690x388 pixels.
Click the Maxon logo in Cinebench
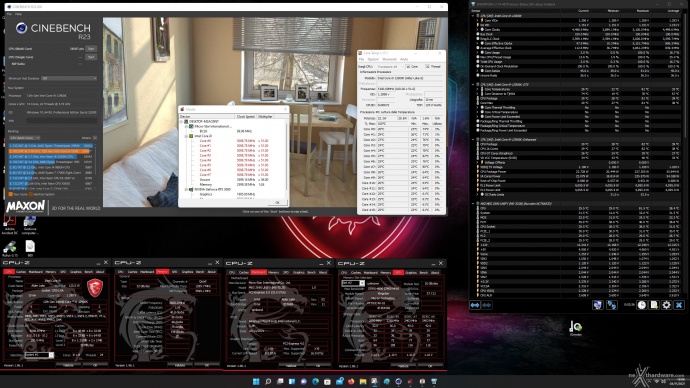click(26, 206)
